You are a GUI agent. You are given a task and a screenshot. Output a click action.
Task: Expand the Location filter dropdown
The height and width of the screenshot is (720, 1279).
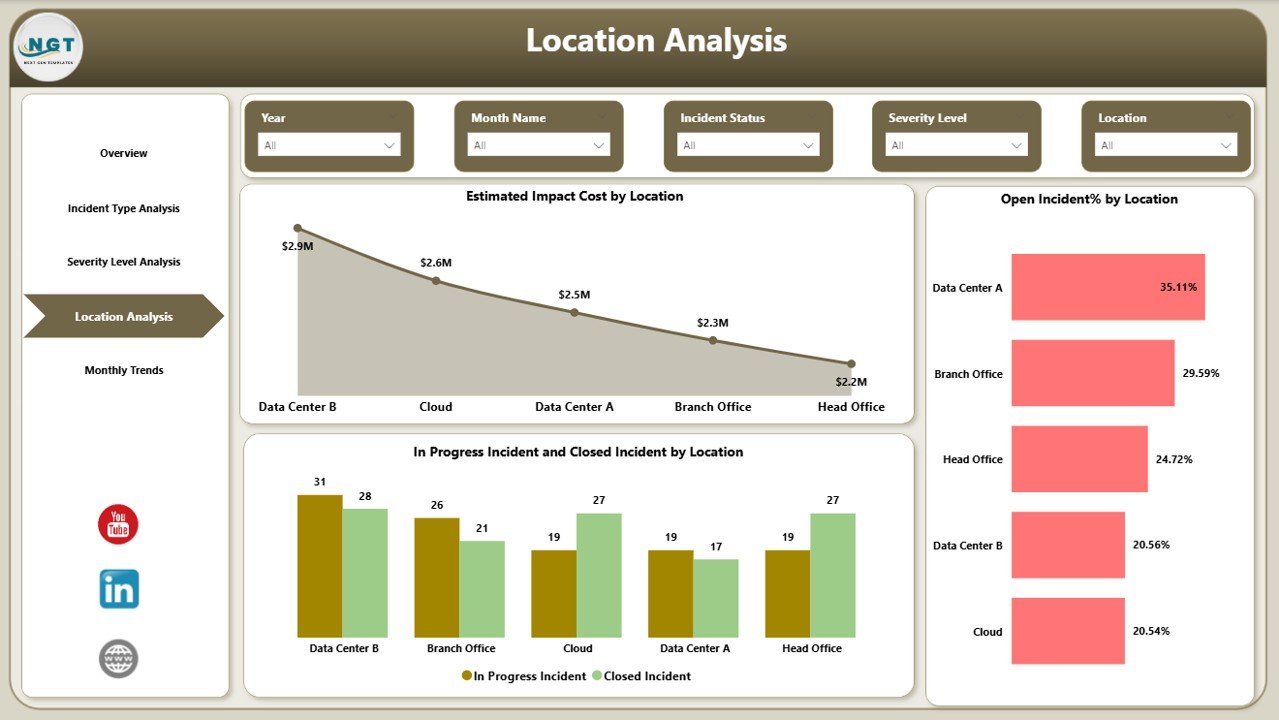coord(1226,145)
